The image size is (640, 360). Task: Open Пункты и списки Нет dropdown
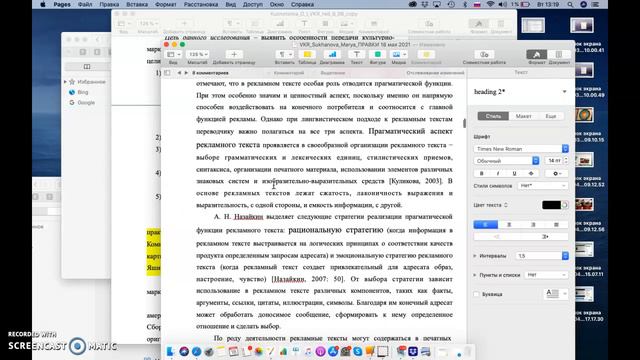546,275
